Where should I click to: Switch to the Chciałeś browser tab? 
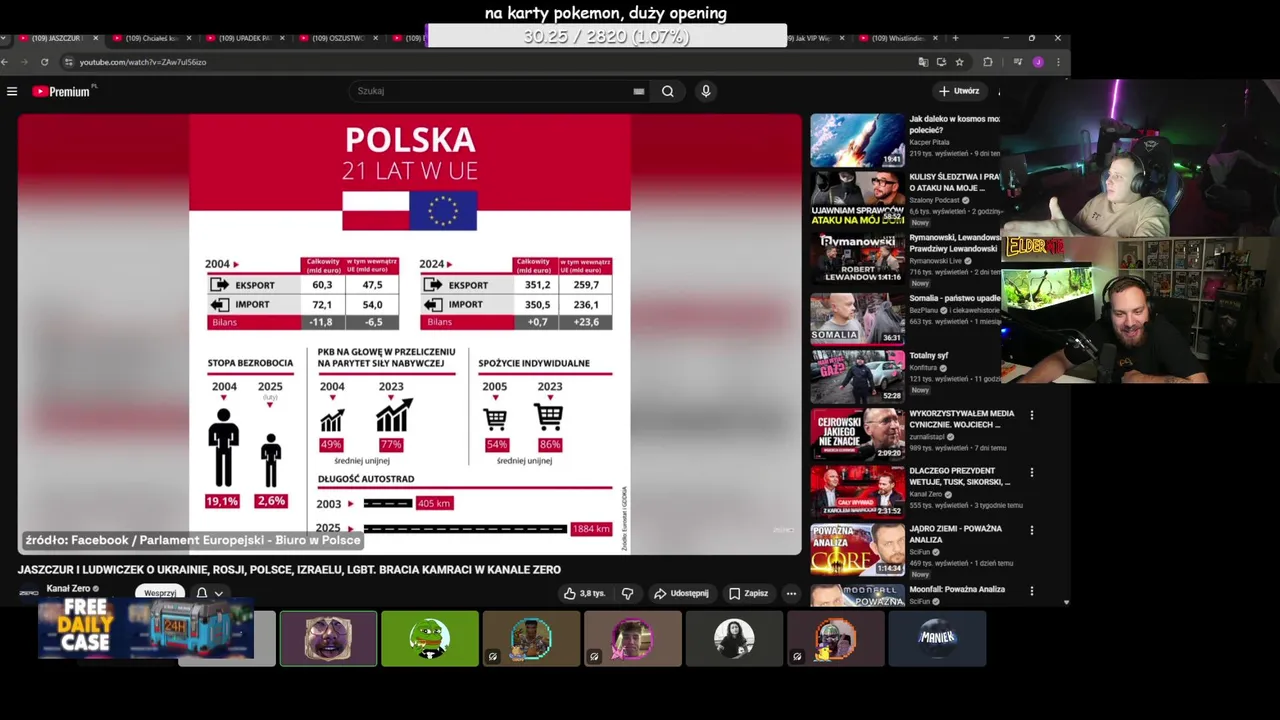(x=150, y=38)
